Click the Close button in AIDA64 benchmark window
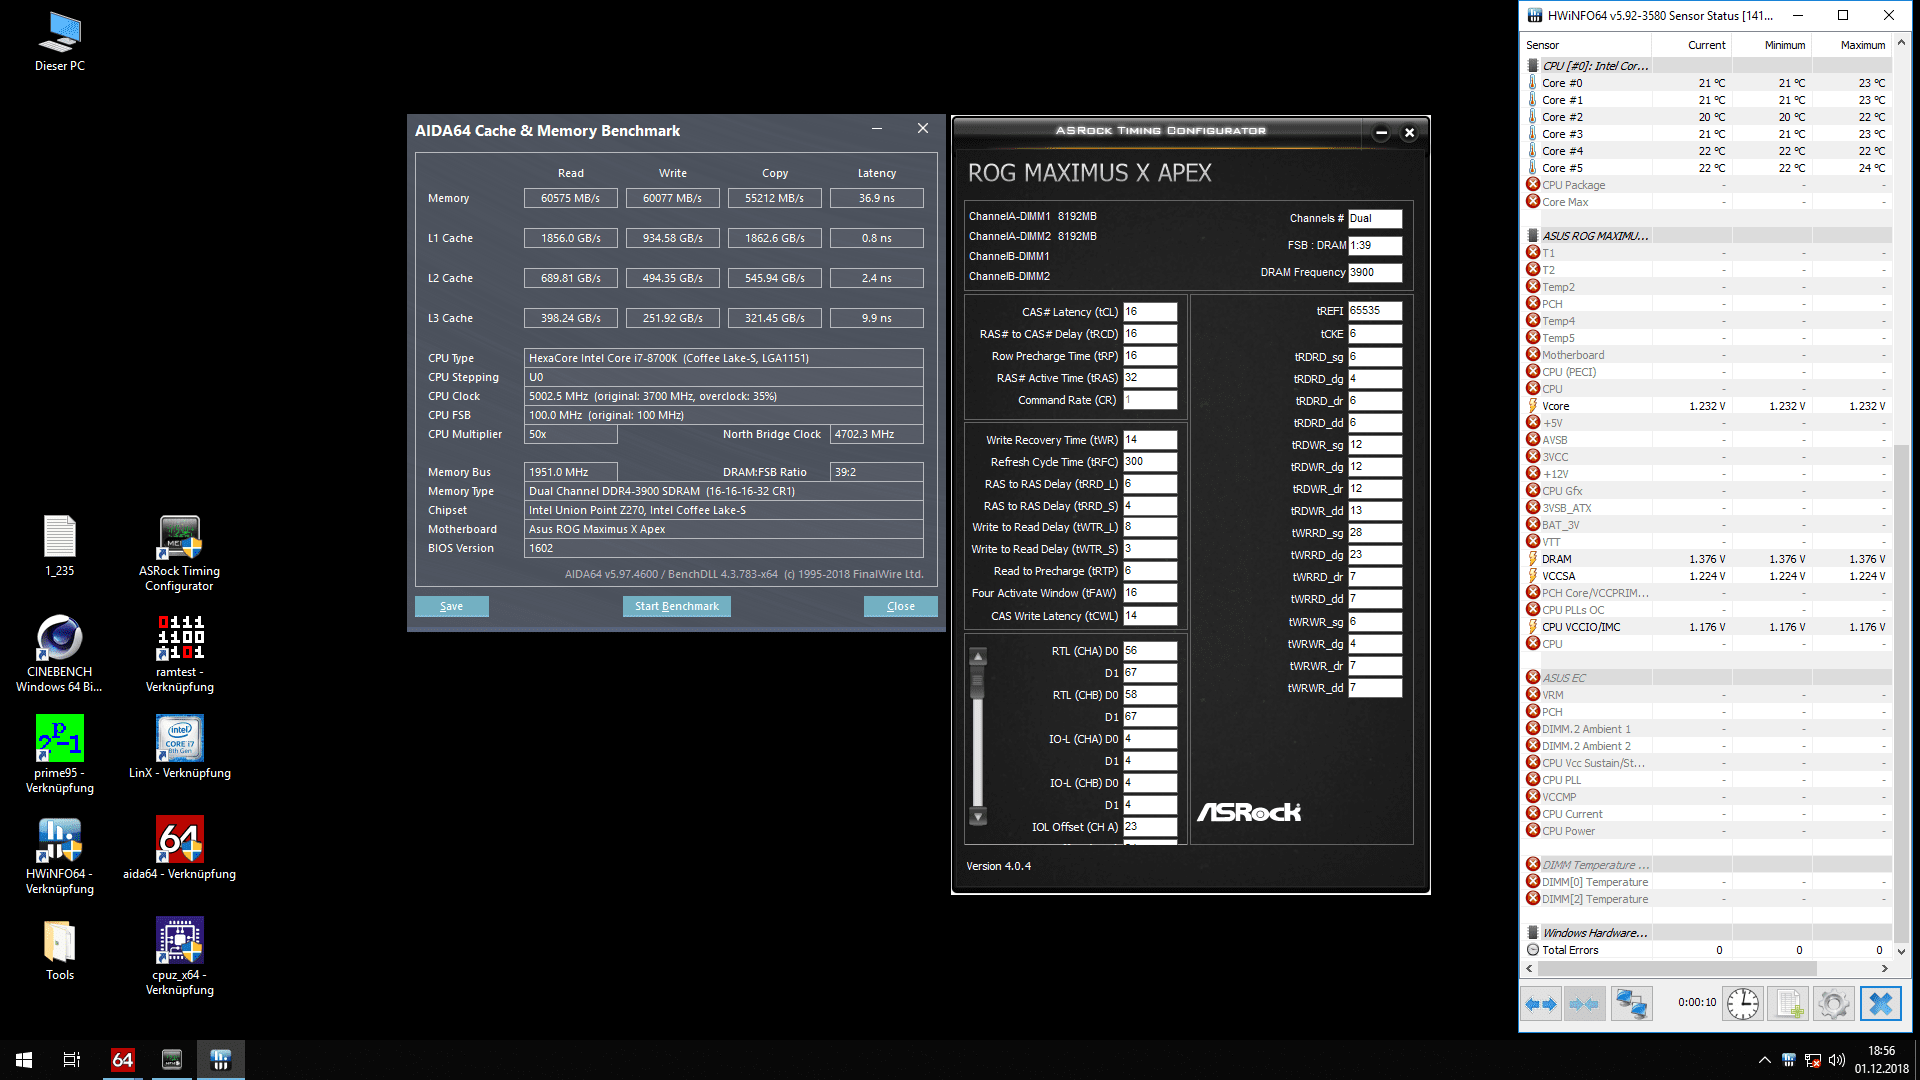The width and height of the screenshot is (1920, 1080). [x=901, y=606]
